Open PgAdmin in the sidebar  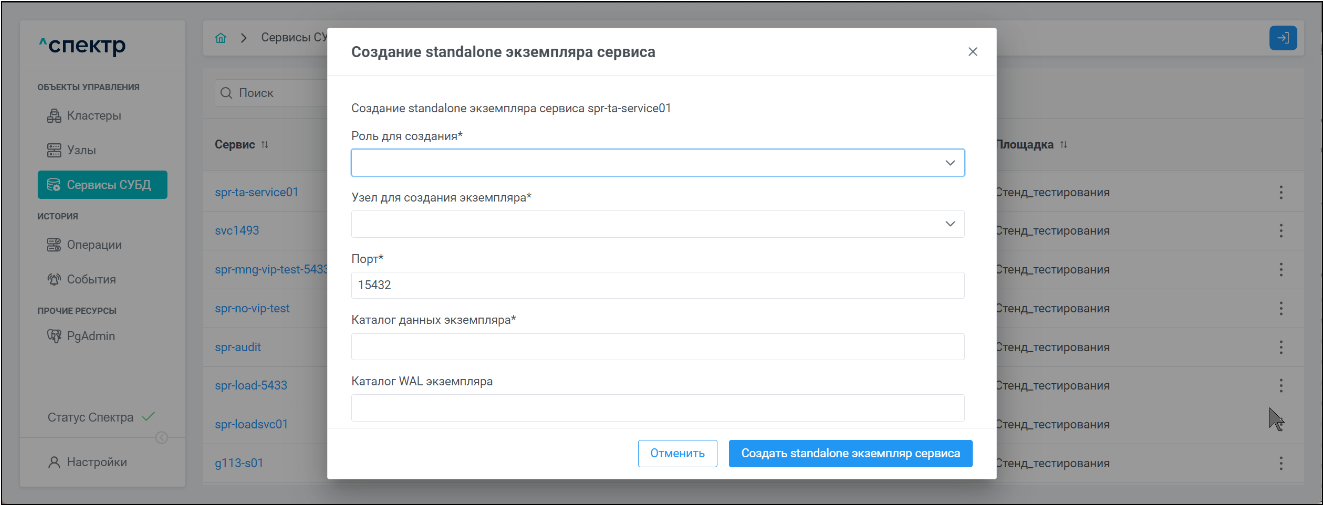(x=90, y=336)
